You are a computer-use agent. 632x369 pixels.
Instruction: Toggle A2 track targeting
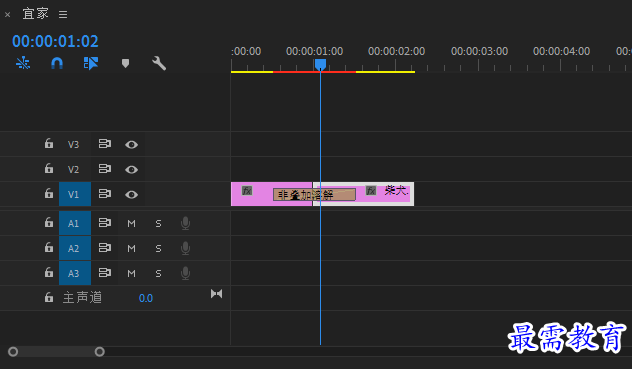click(75, 248)
